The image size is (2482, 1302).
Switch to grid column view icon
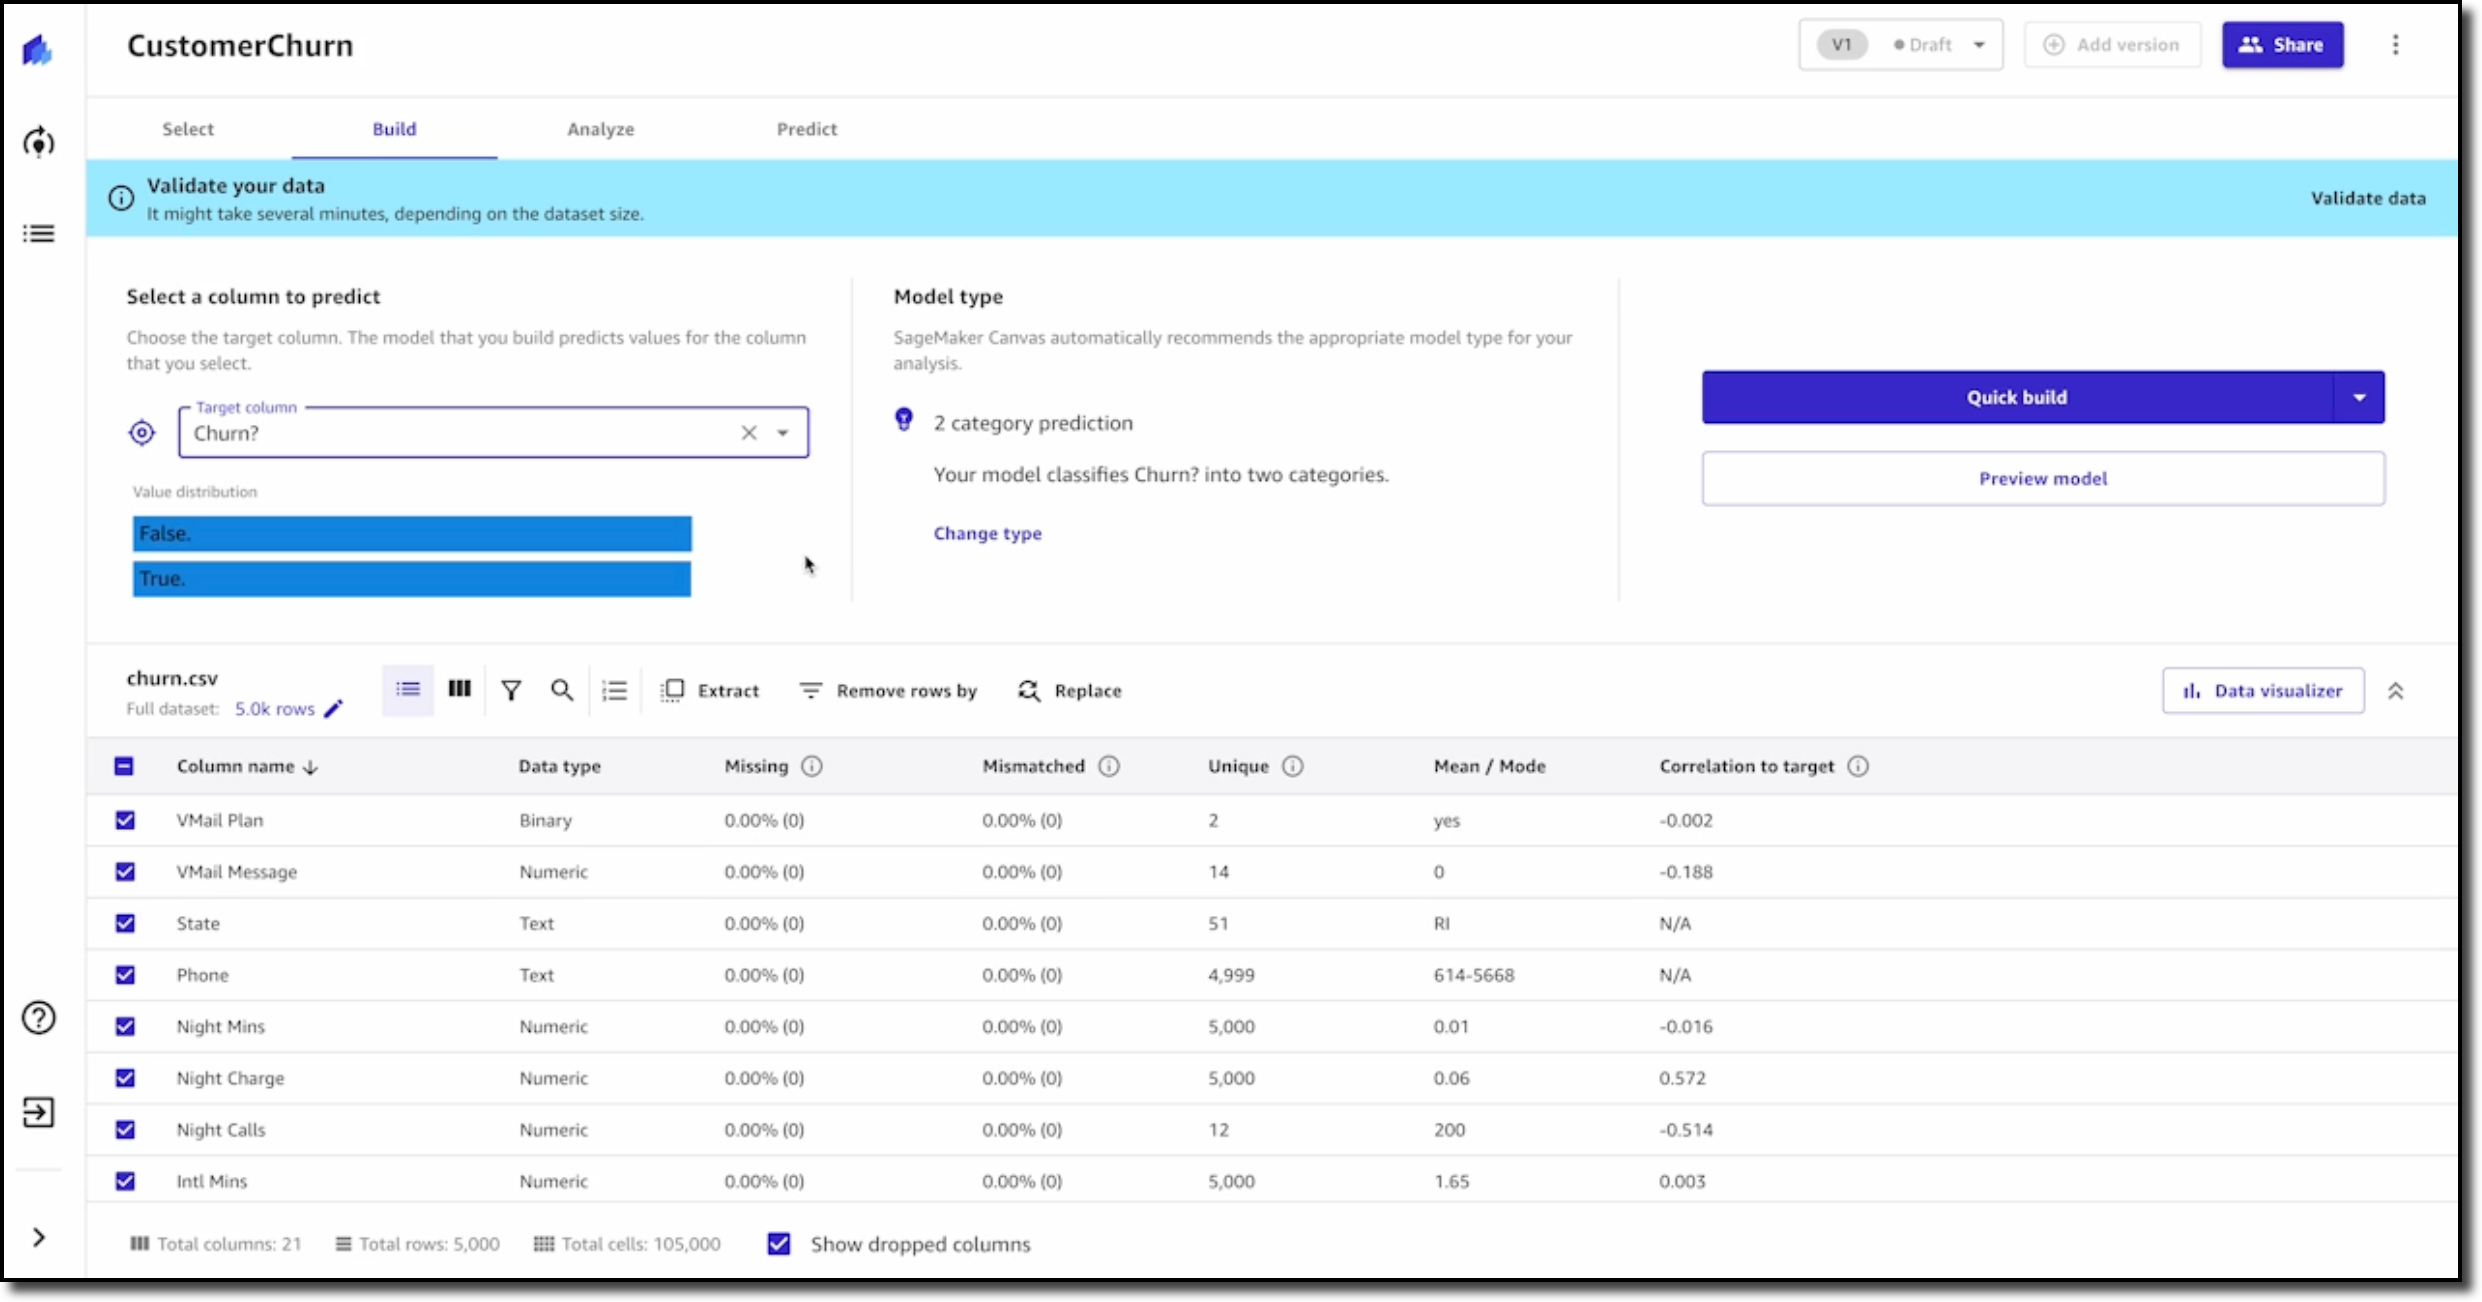click(x=459, y=689)
